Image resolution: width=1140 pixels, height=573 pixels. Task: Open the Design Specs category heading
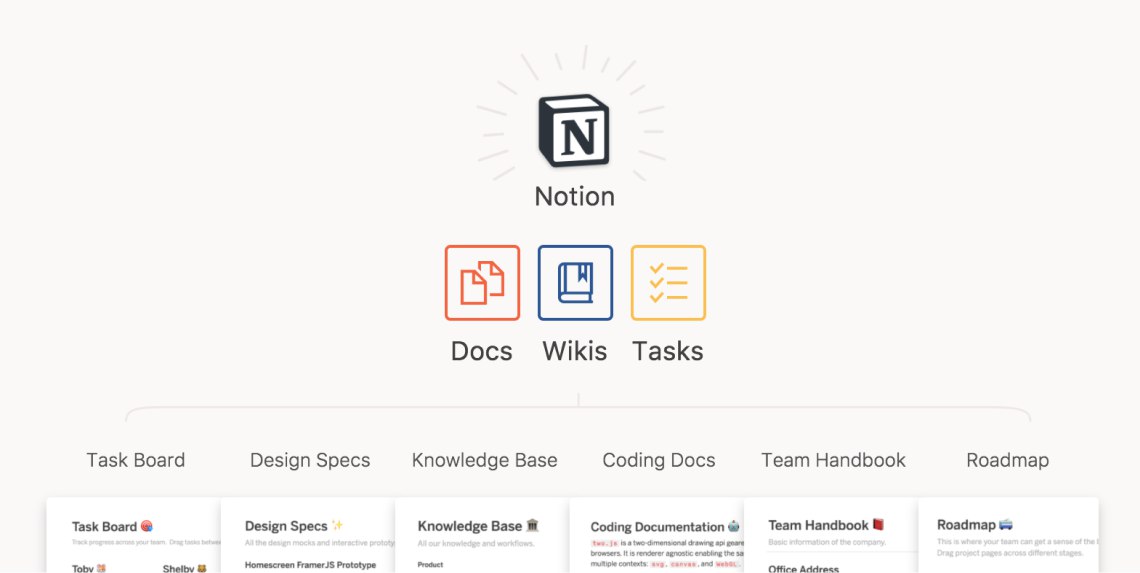310,460
